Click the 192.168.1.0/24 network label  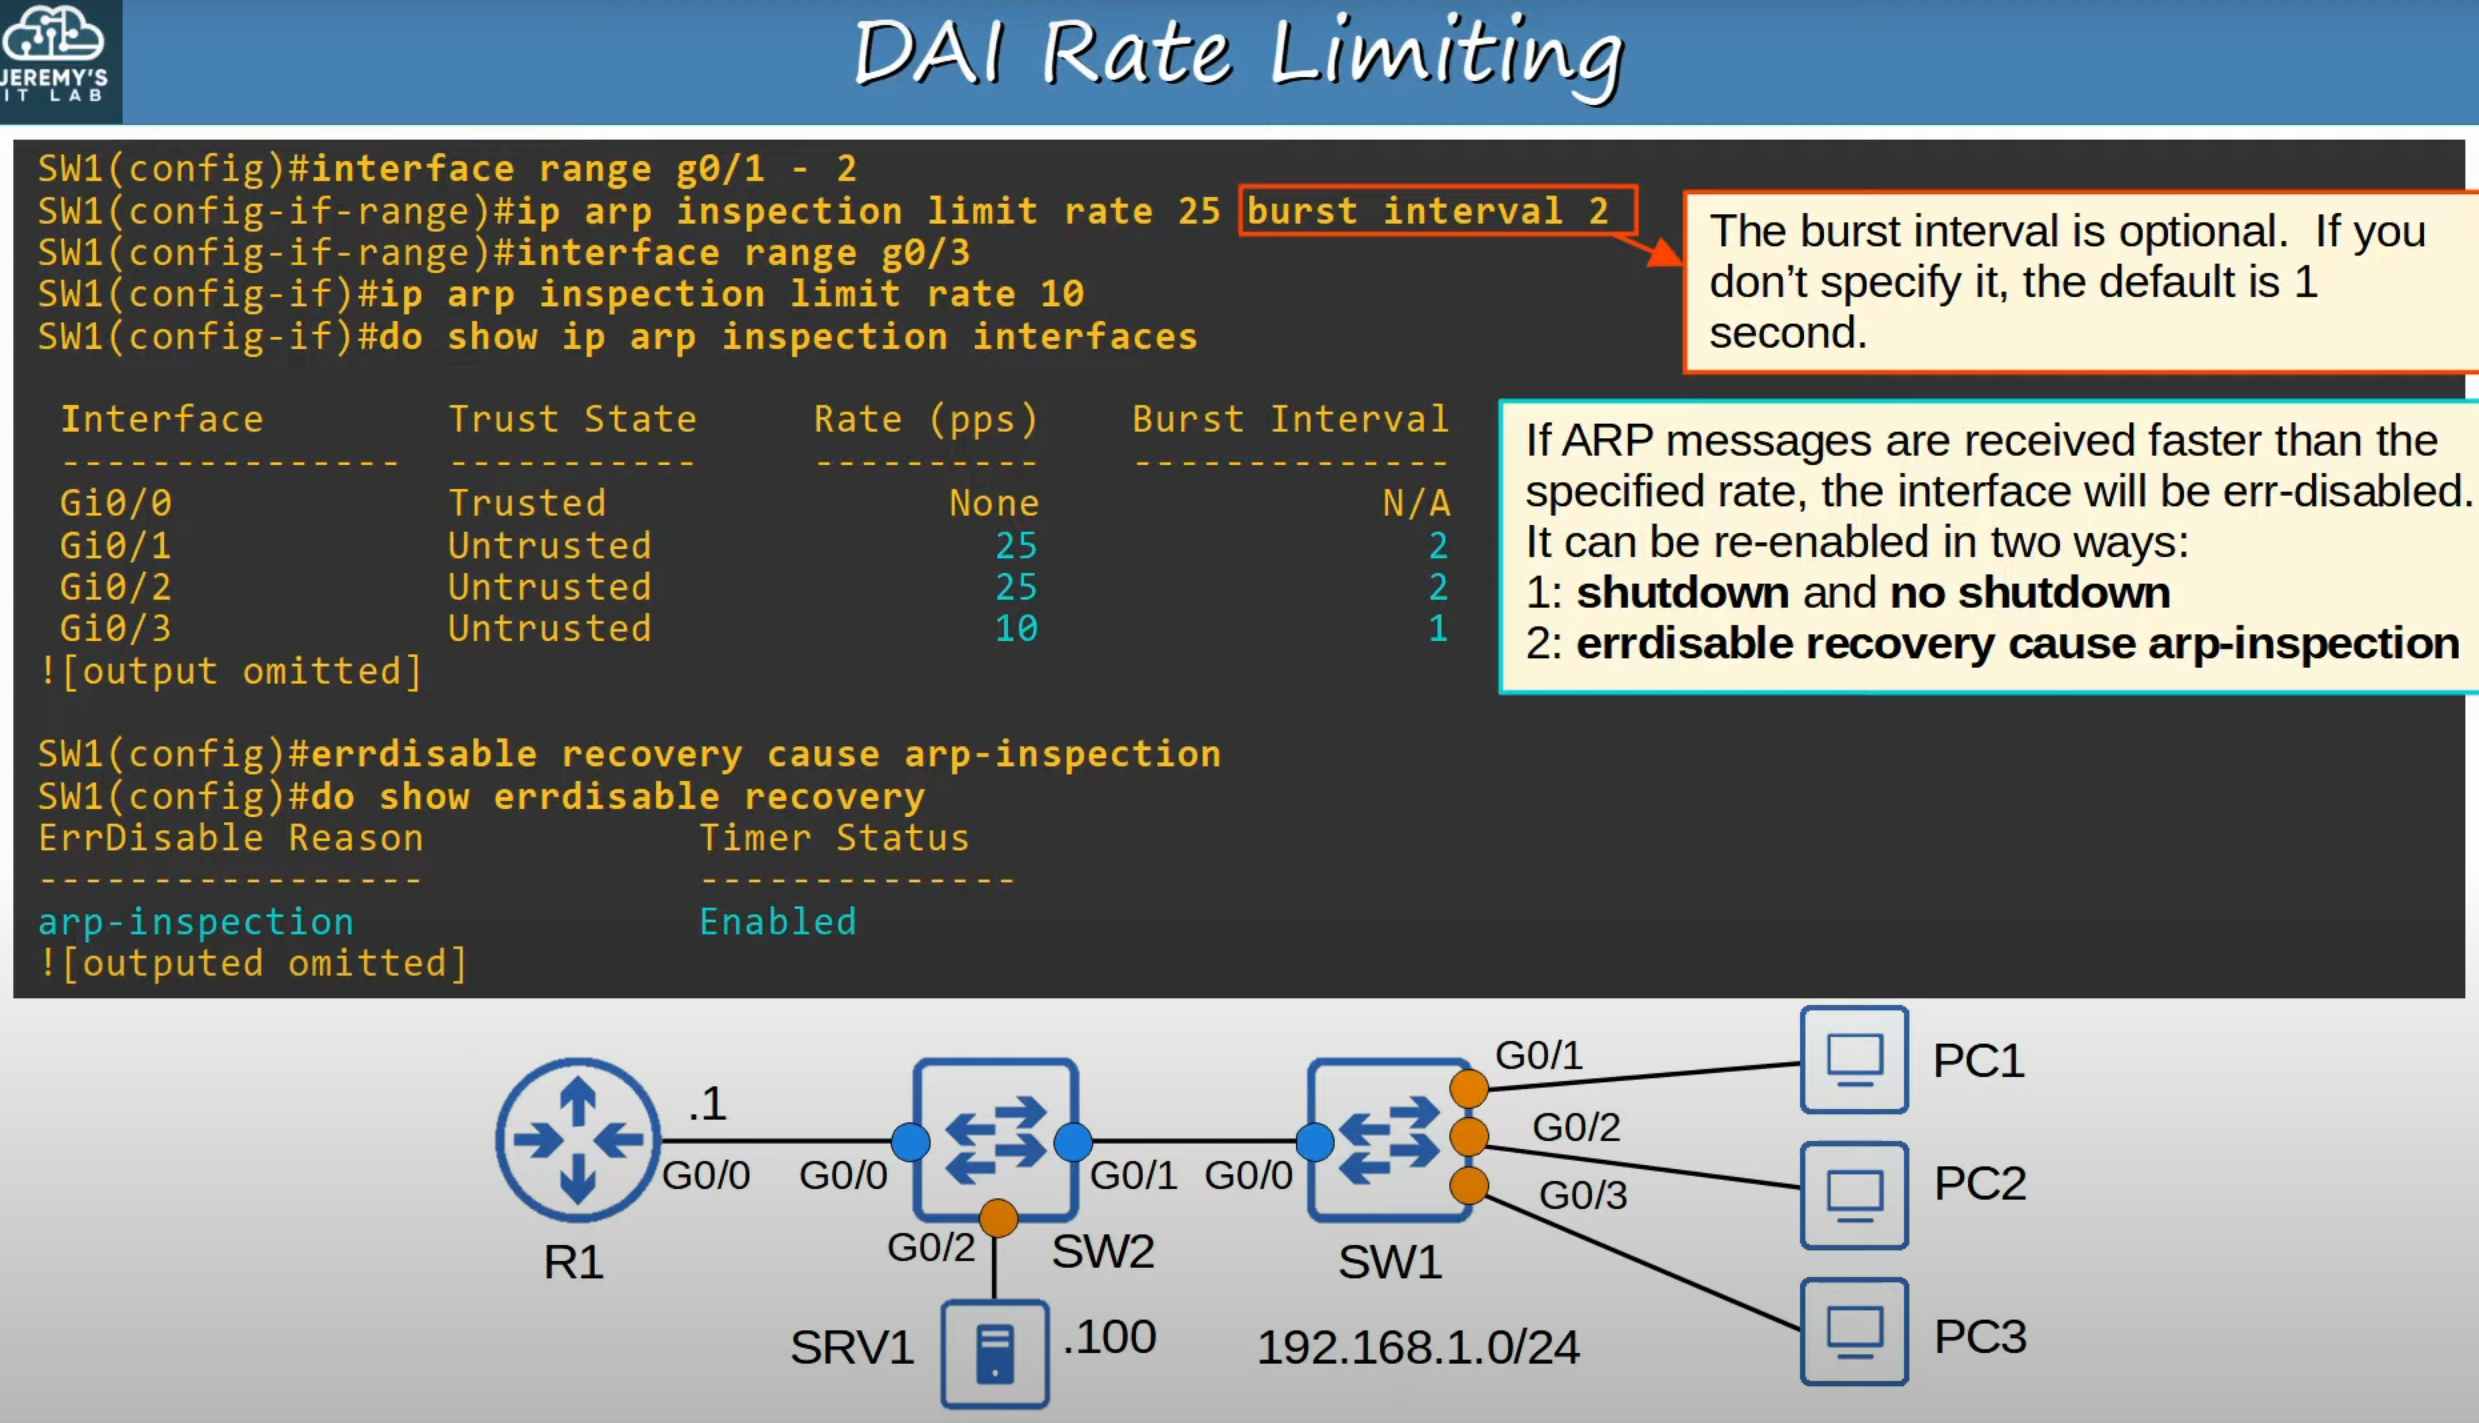(1417, 1347)
